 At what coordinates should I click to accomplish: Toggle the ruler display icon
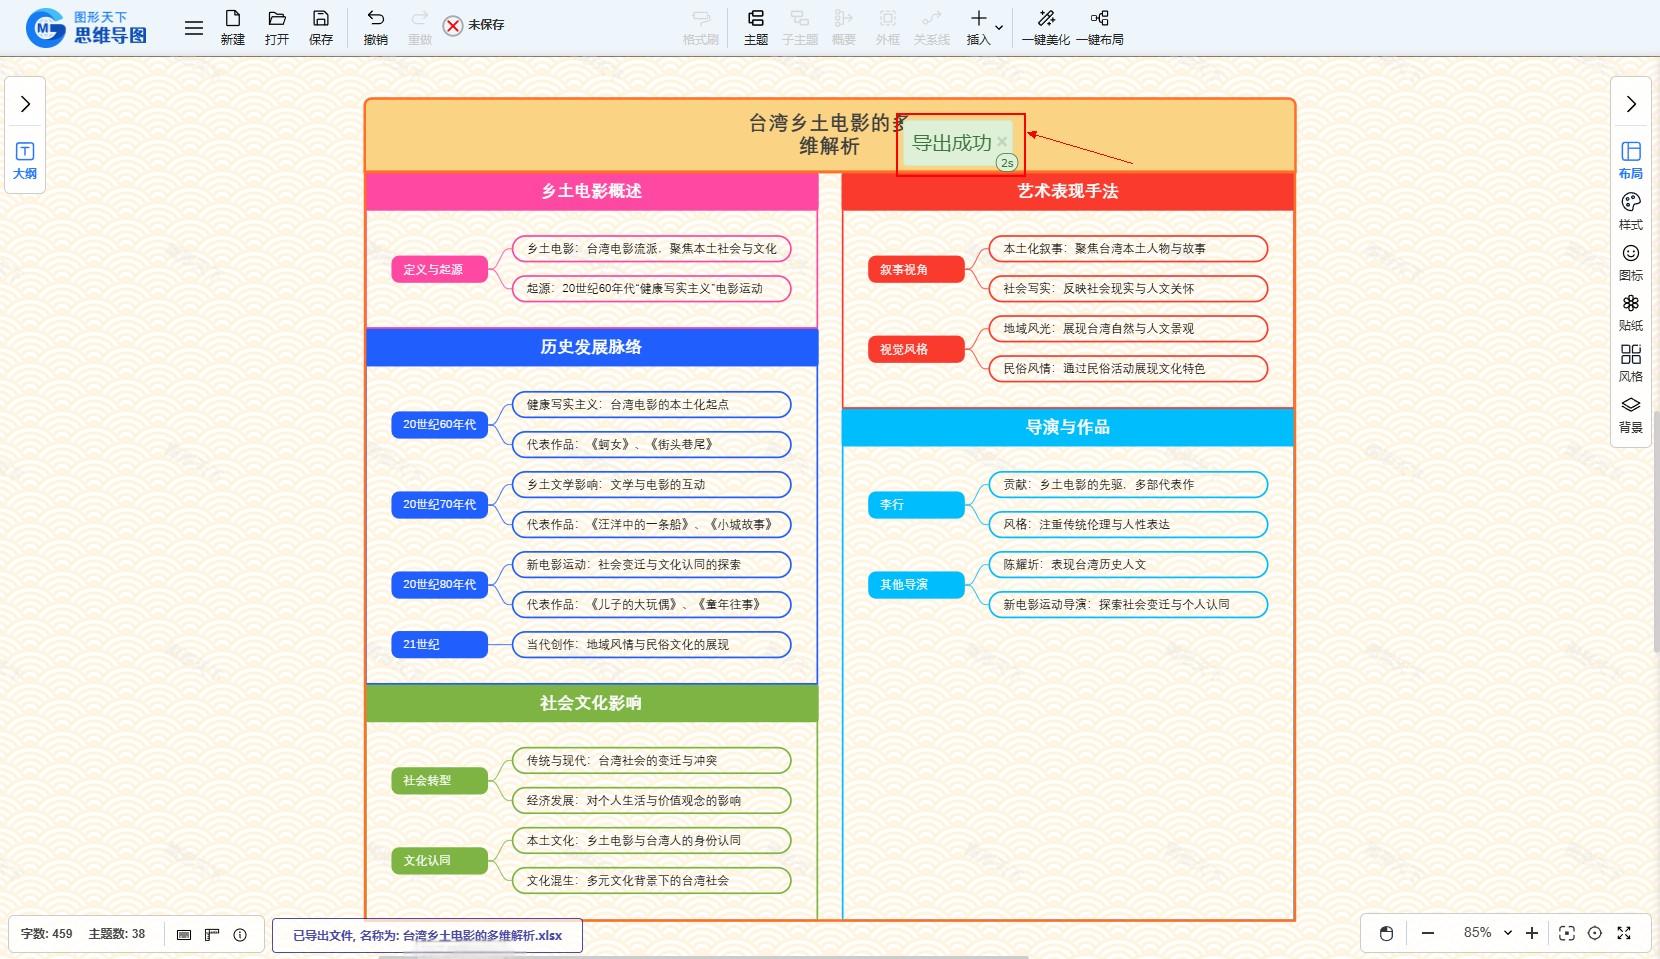[x=212, y=935]
